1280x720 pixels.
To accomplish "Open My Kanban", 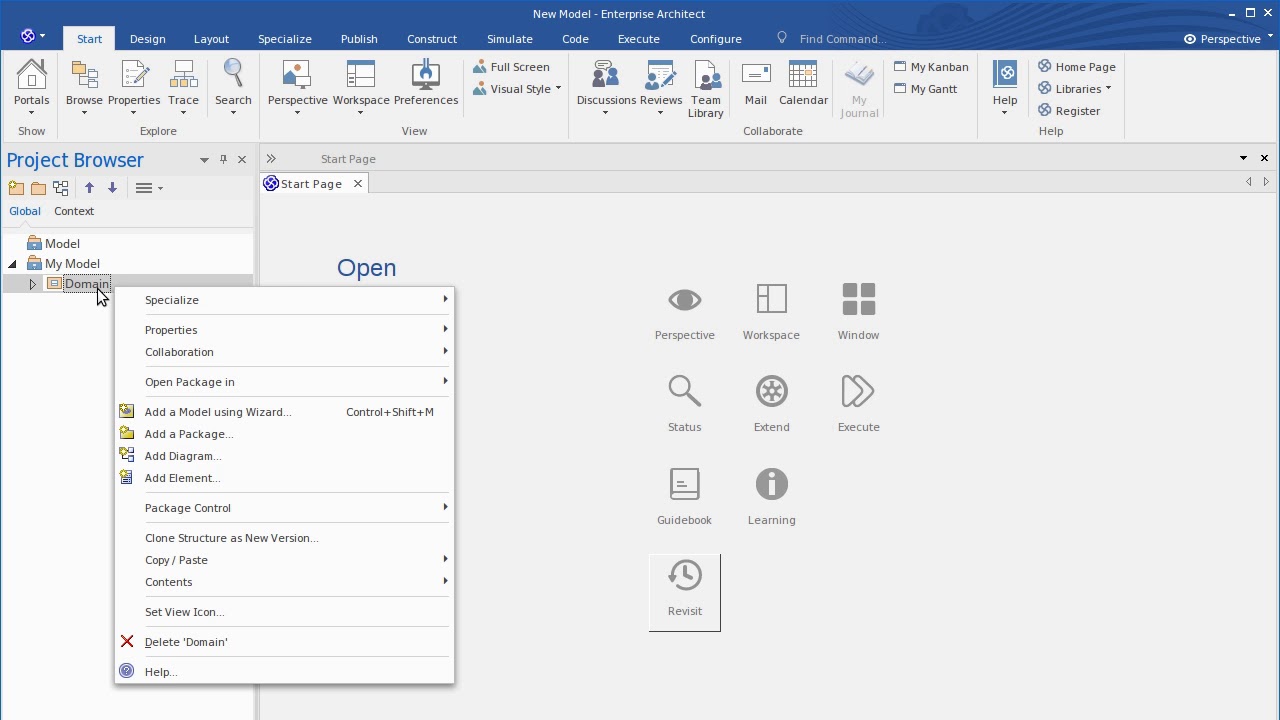I will pyautogui.click(x=931, y=67).
